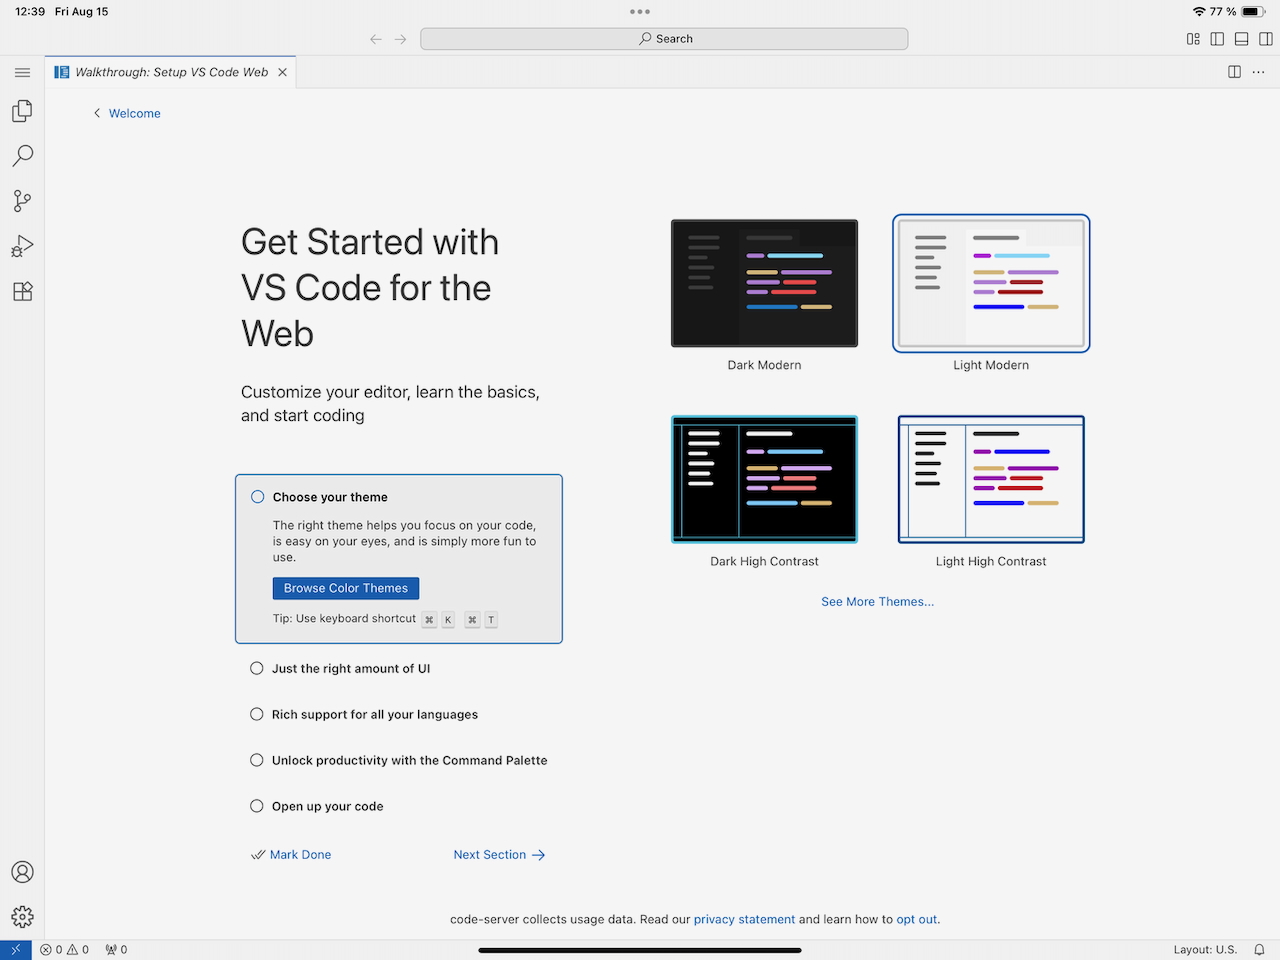Toggle the secondary side bar
Image resolution: width=1280 pixels, height=960 pixels.
1265,39
